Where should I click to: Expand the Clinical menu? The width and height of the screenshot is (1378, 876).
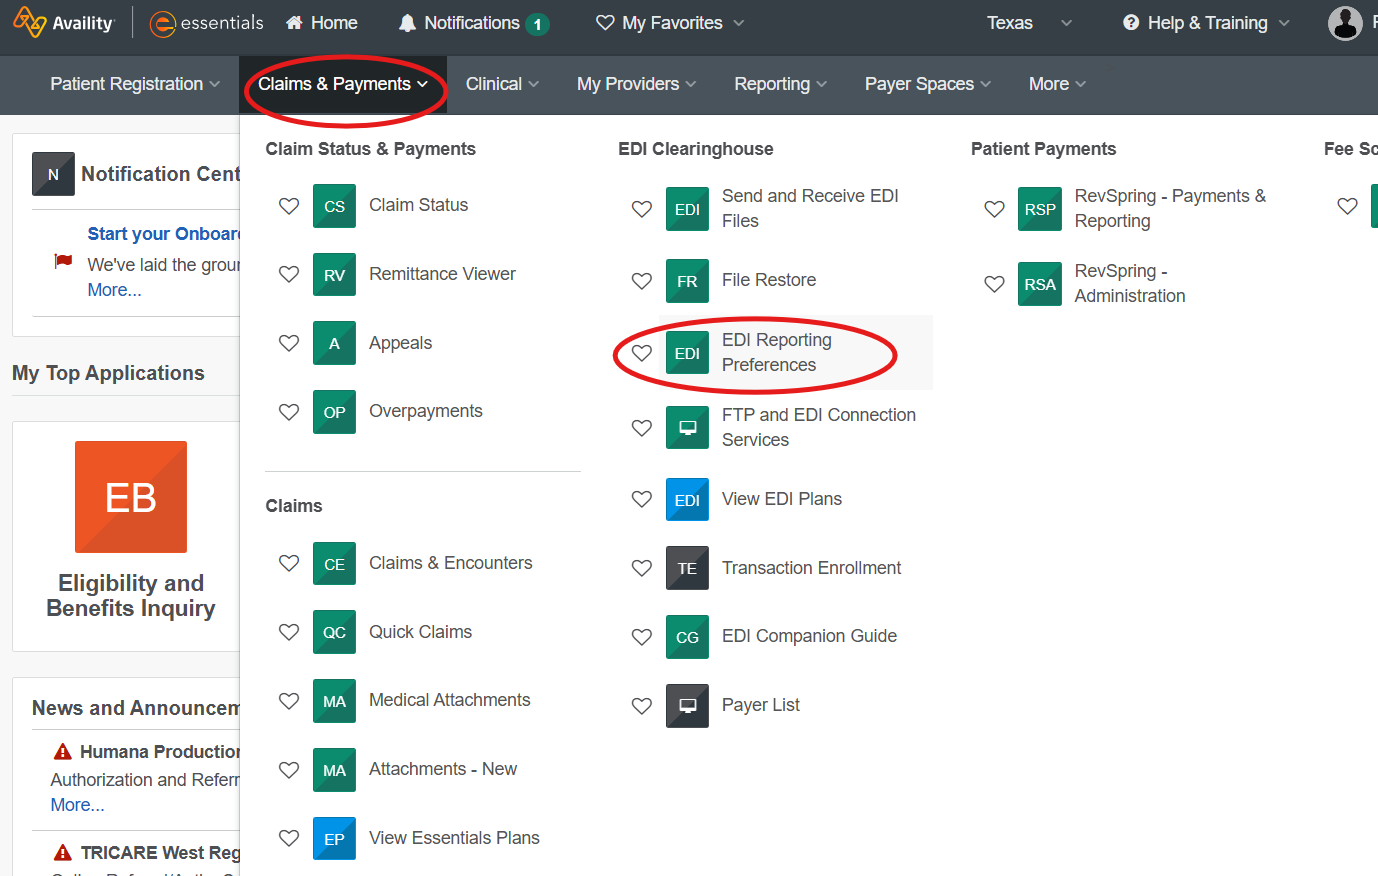[x=502, y=84]
